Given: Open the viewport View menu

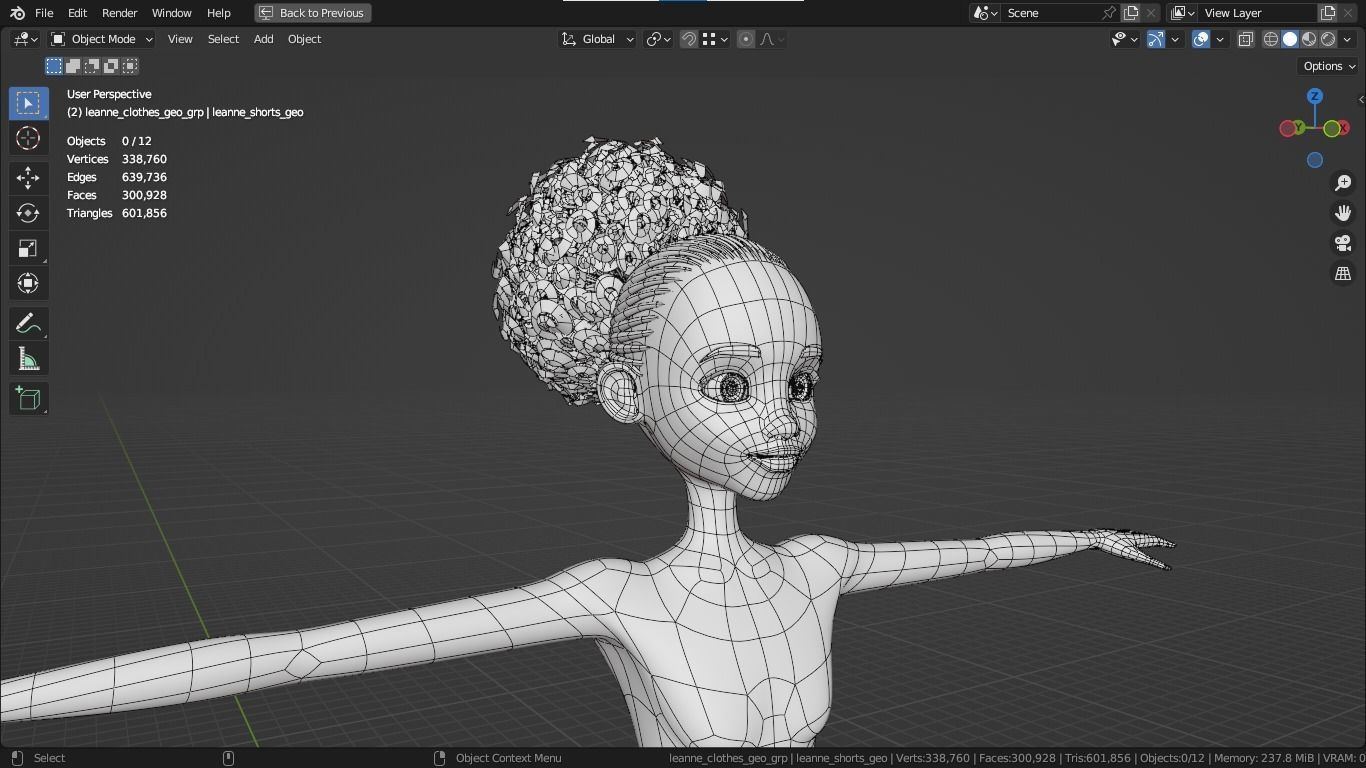Looking at the screenshot, I should tap(180, 39).
